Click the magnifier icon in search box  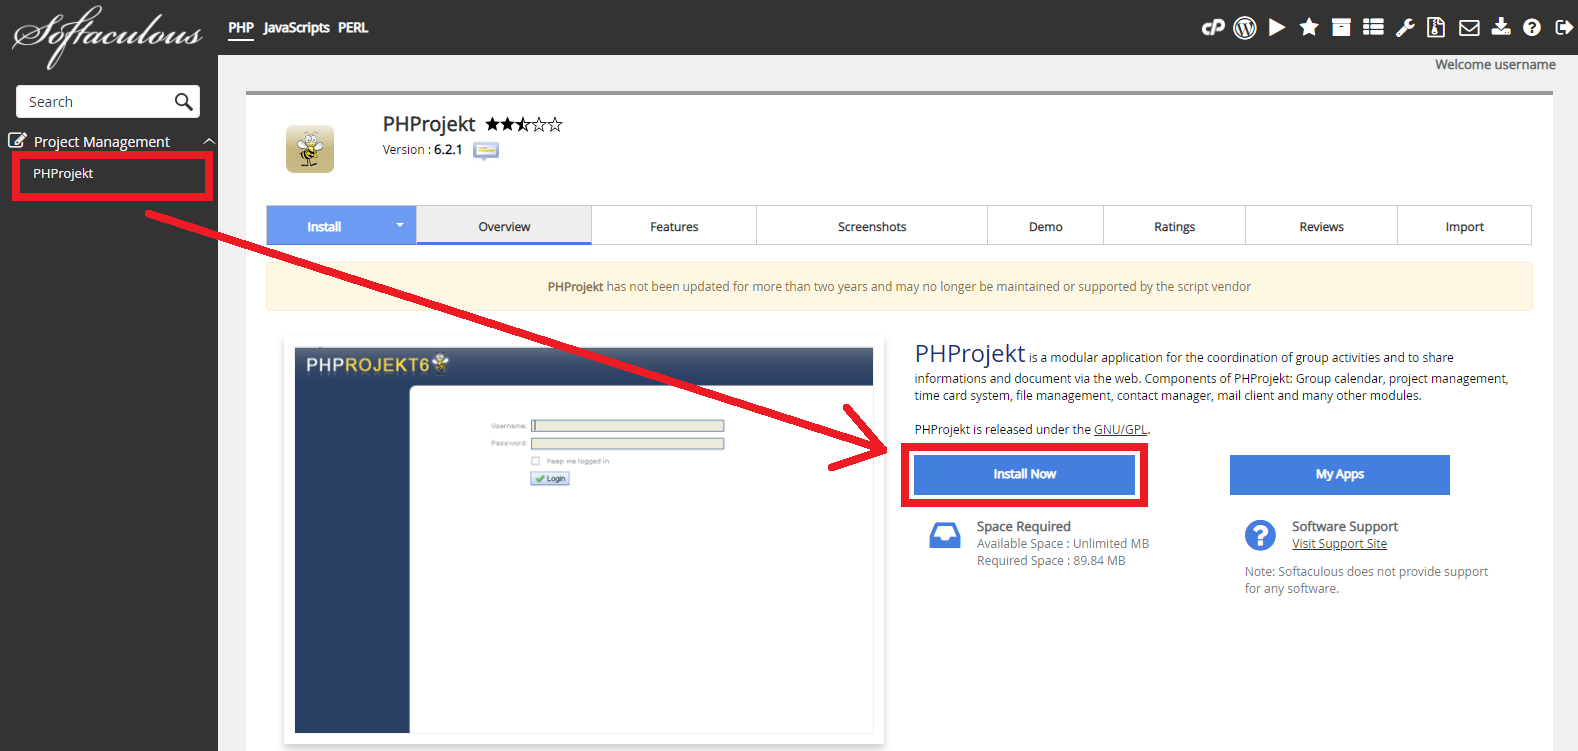click(183, 102)
